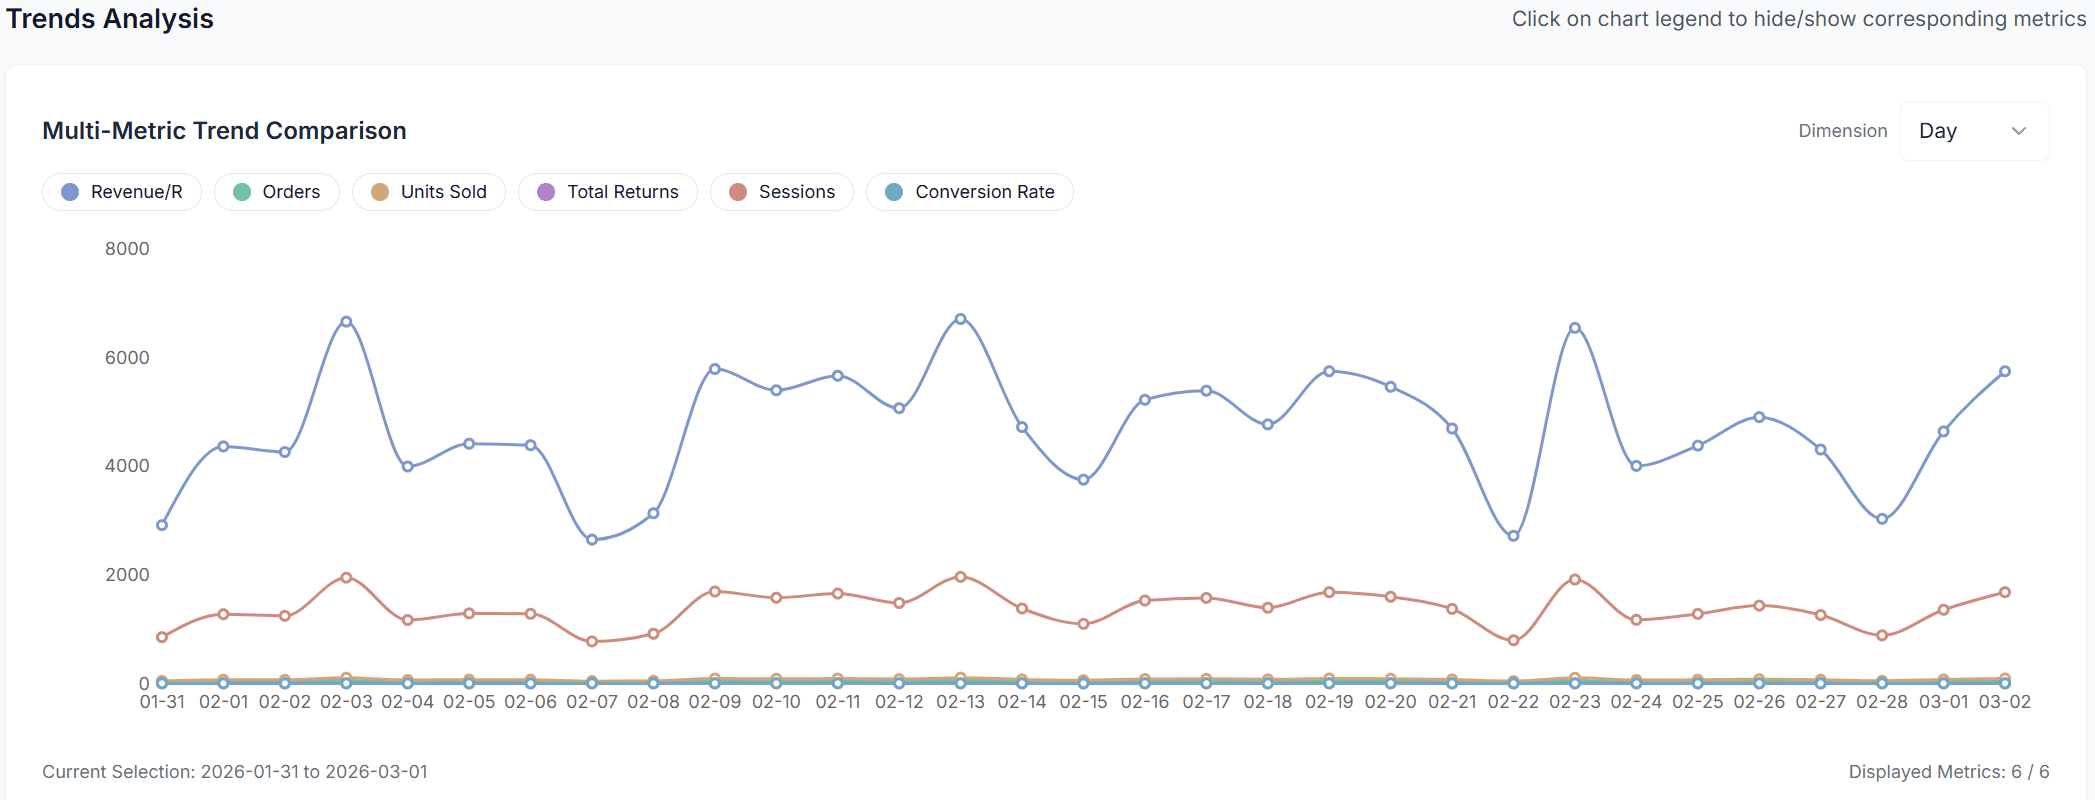Click the Dimension dropdown chevron arrow
This screenshot has width=2095, height=800.
click(x=2018, y=131)
